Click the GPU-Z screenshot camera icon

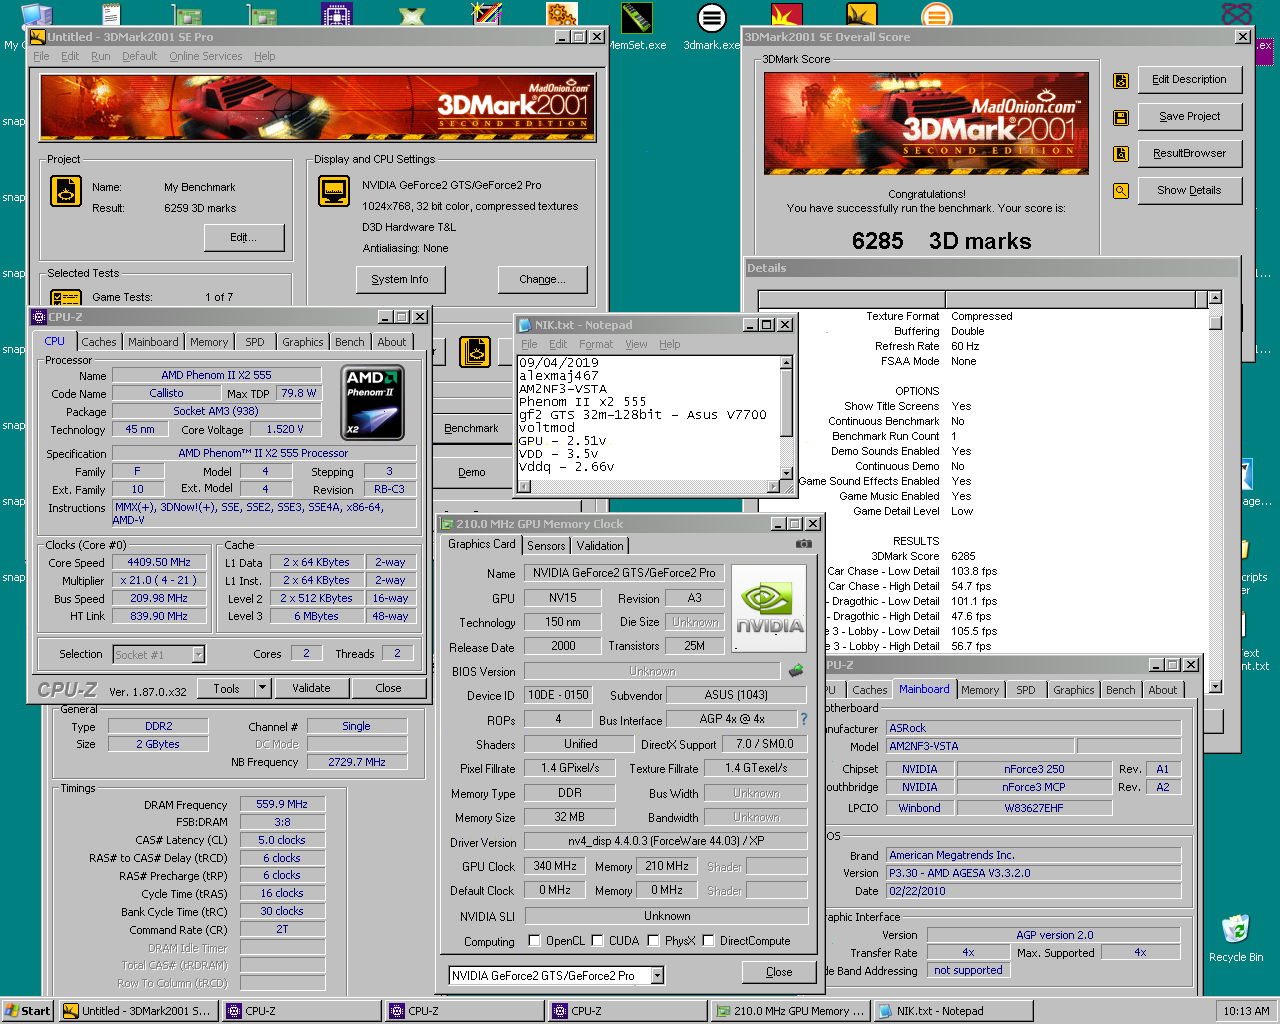[x=803, y=544]
